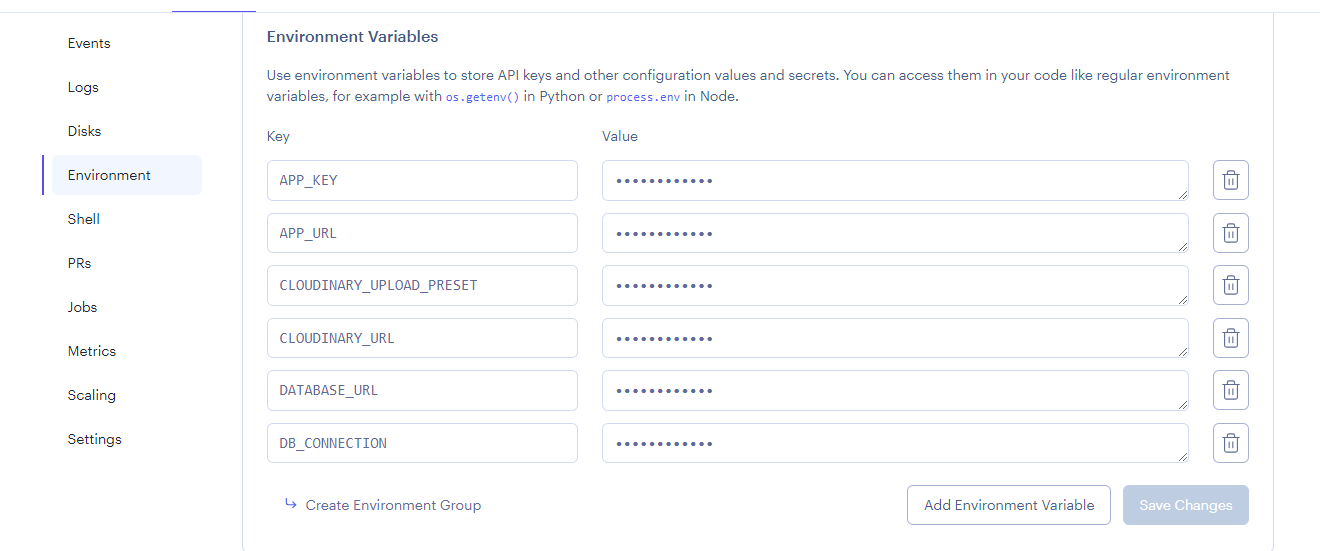The width and height of the screenshot is (1320, 551).
Task: Click the Create Environment Group link
Action: (x=393, y=505)
